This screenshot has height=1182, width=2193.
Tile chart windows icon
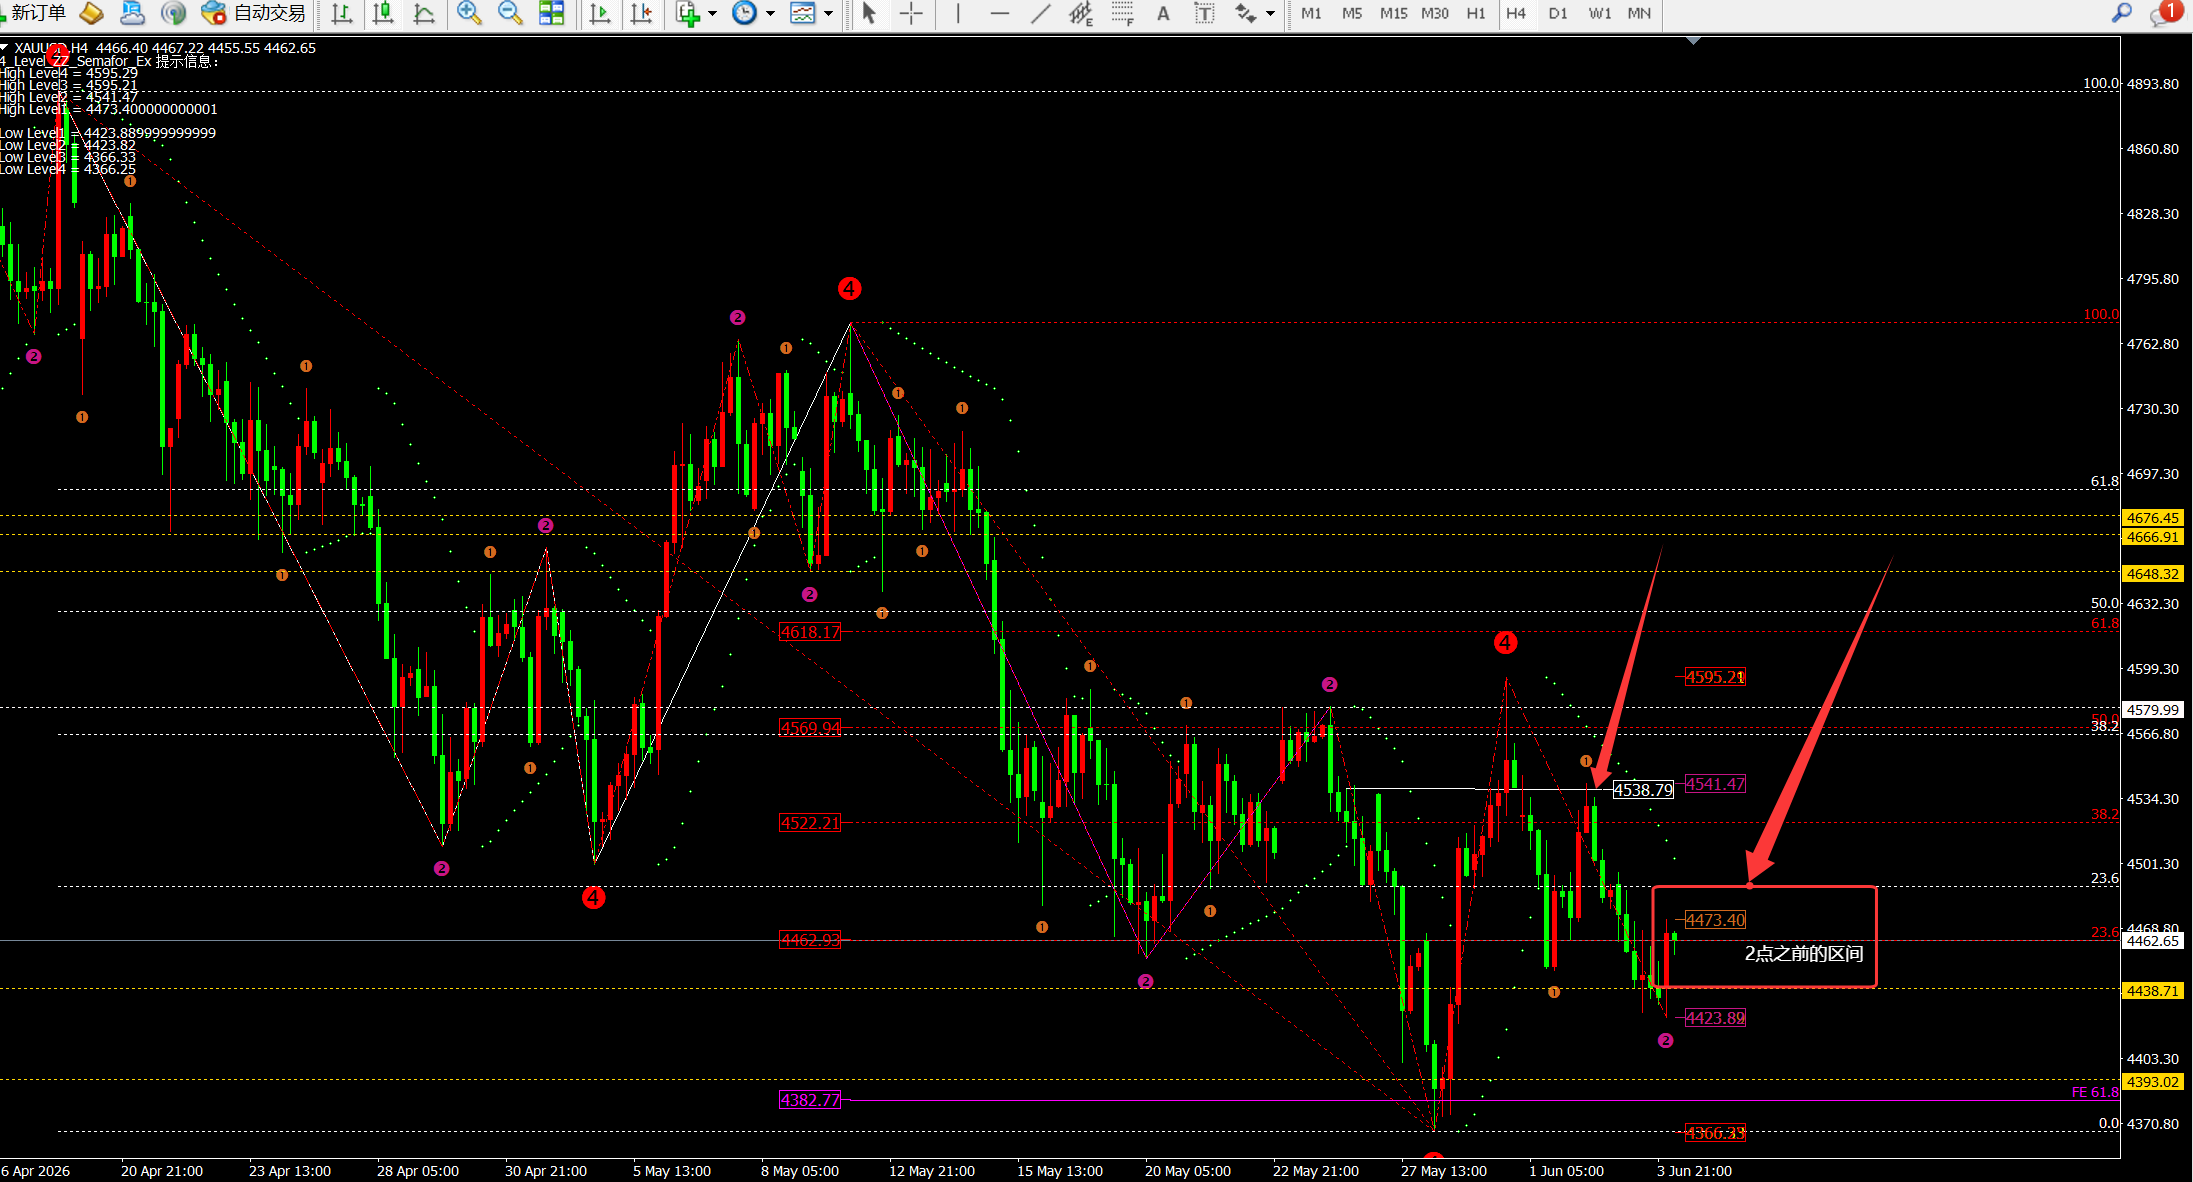coord(551,13)
